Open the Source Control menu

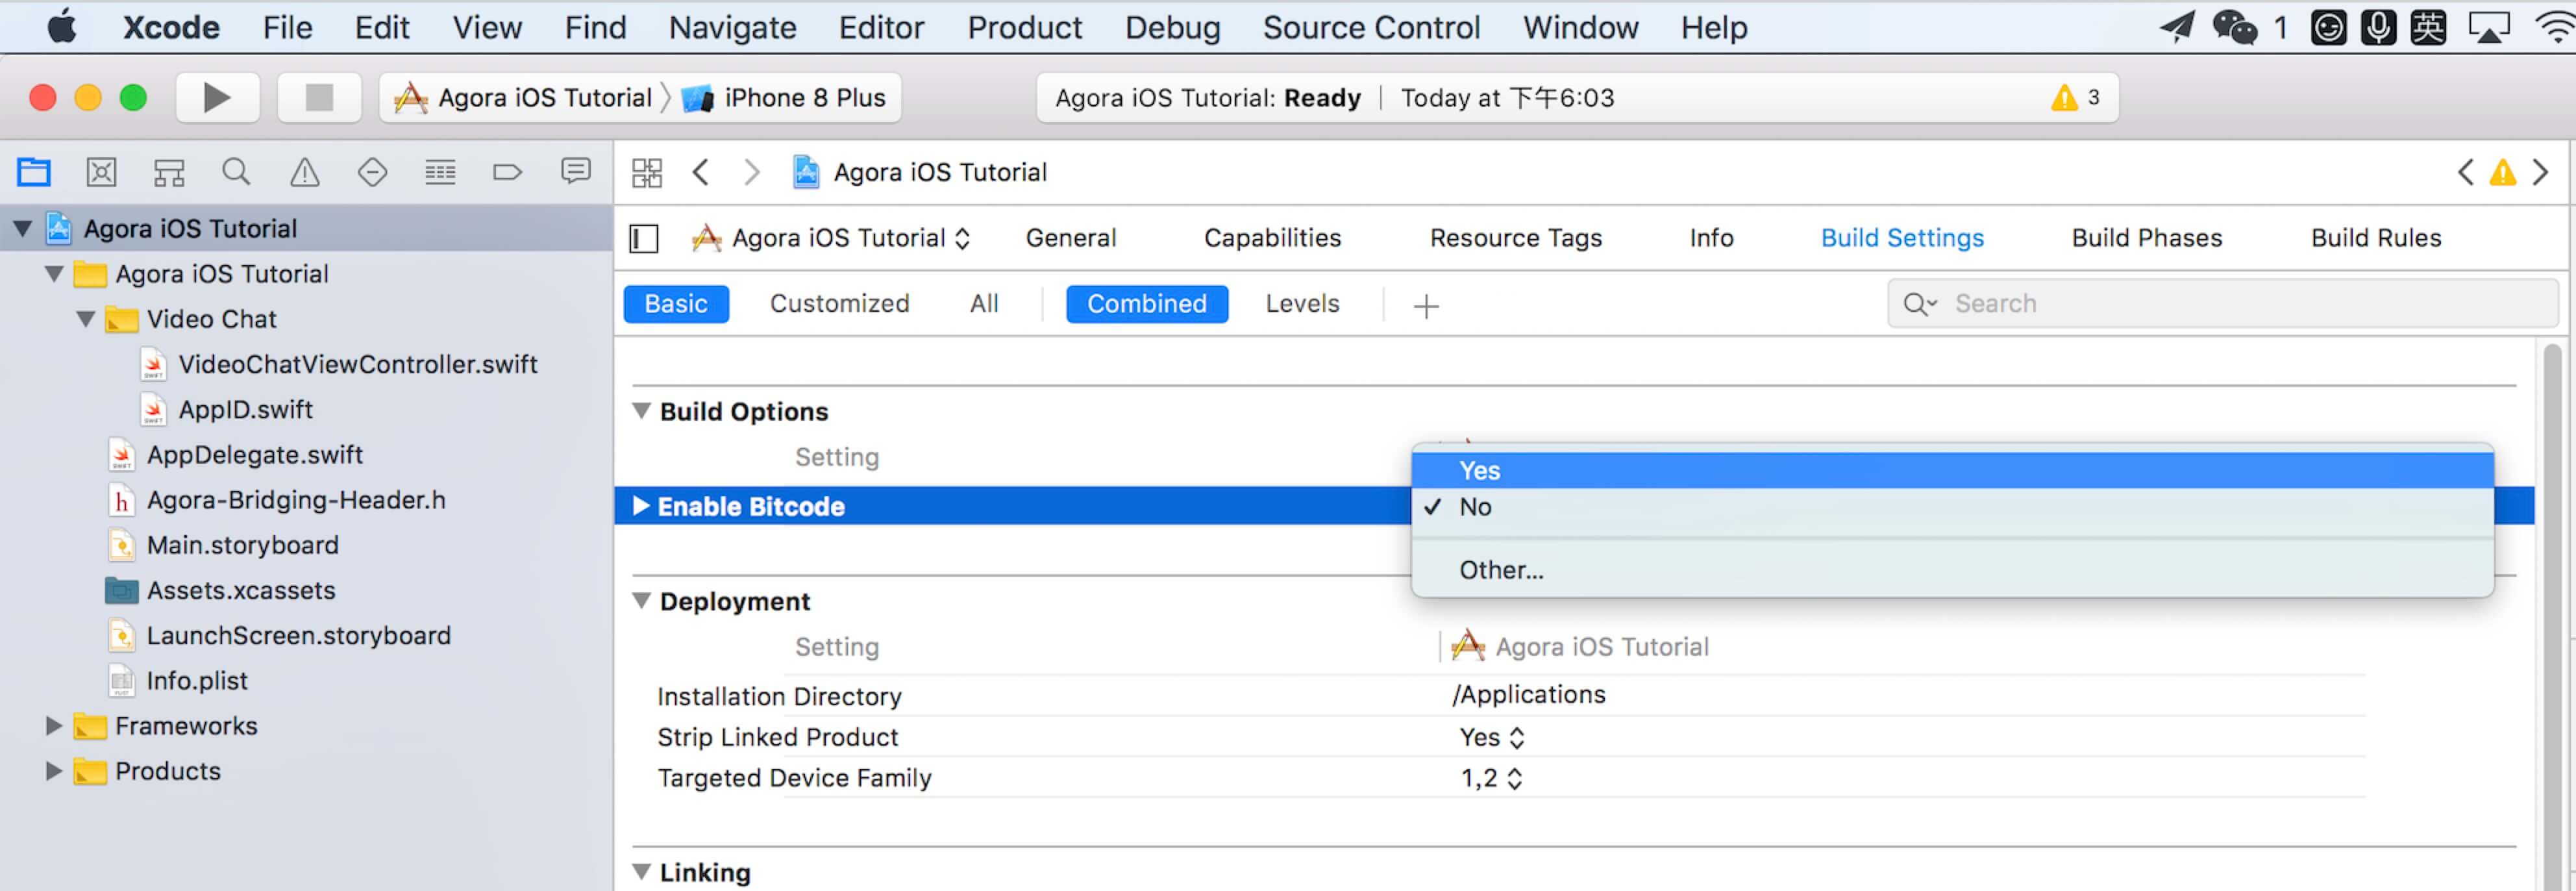tap(1371, 27)
